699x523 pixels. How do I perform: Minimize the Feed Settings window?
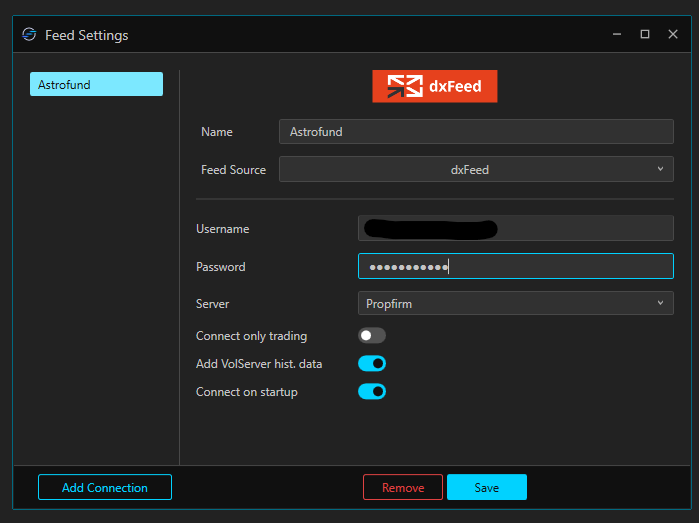(x=617, y=35)
